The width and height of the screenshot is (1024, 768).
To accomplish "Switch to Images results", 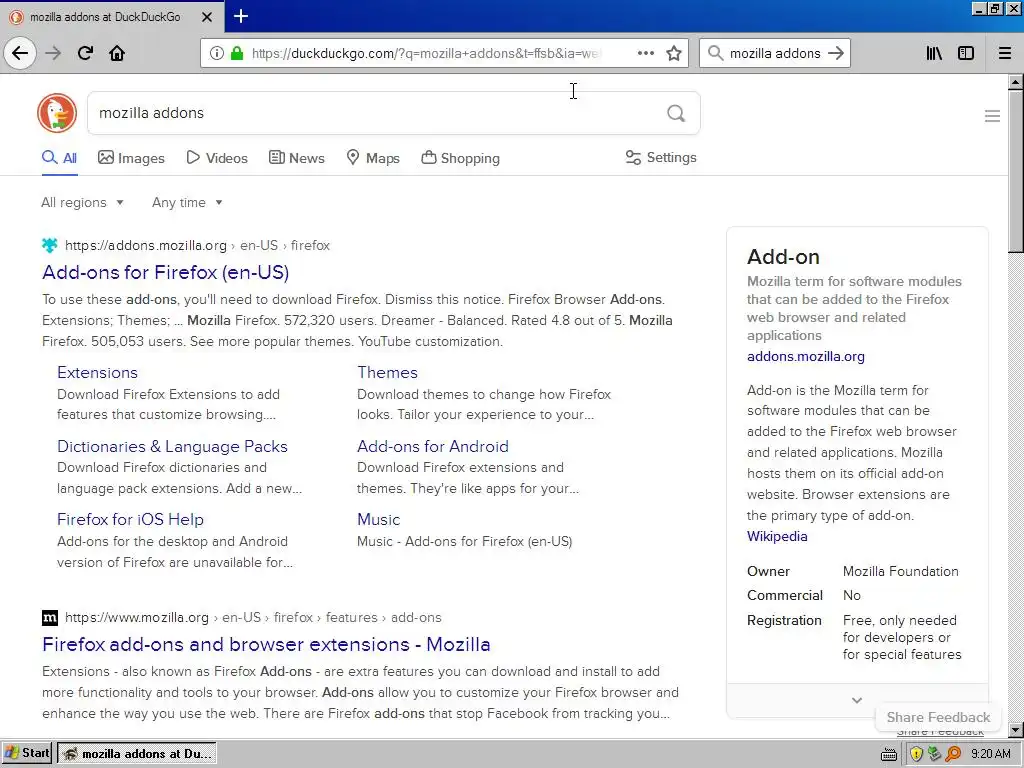I will click(x=131, y=158).
